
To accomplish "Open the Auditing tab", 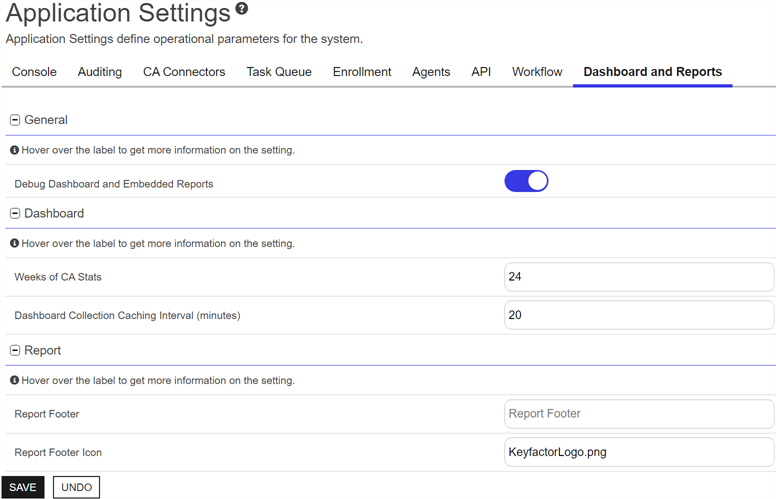I will [x=100, y=72].
